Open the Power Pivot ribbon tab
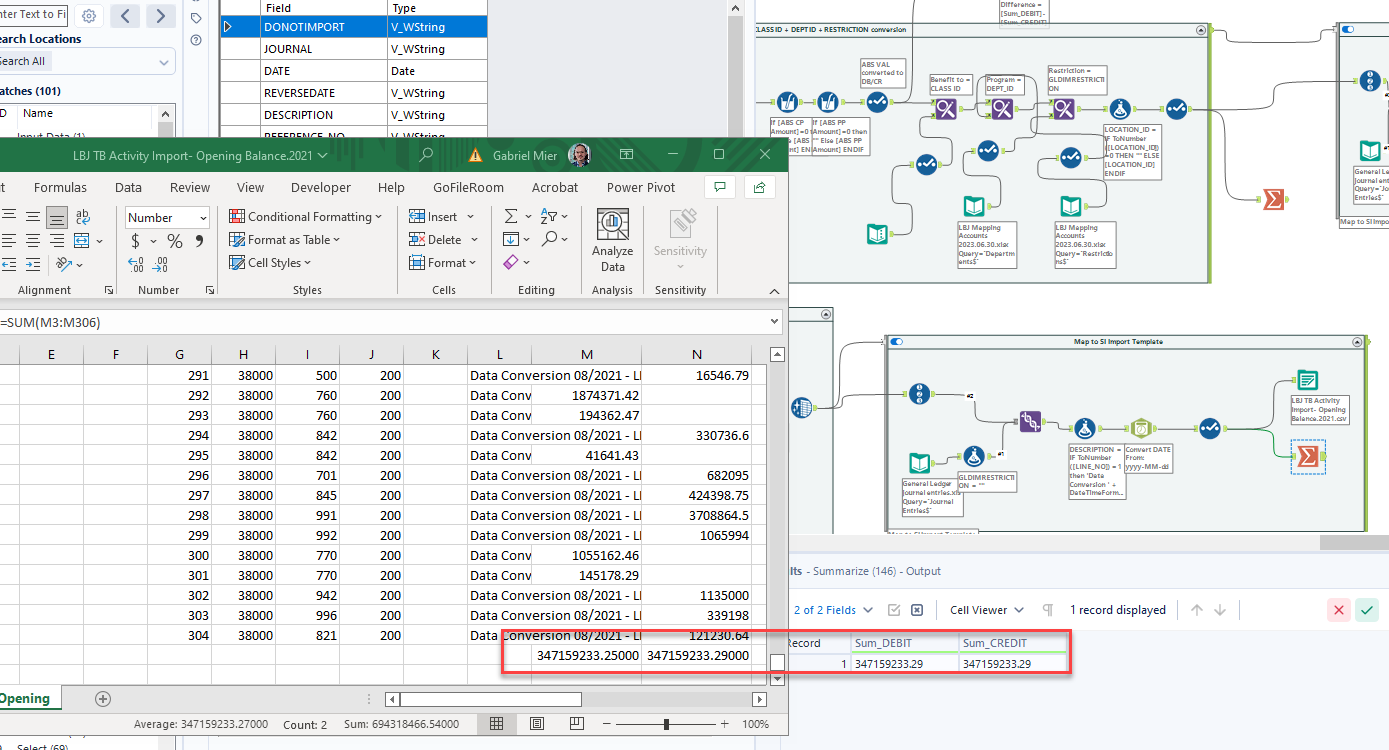1389x750 pixels. click(x=640, y=187)
